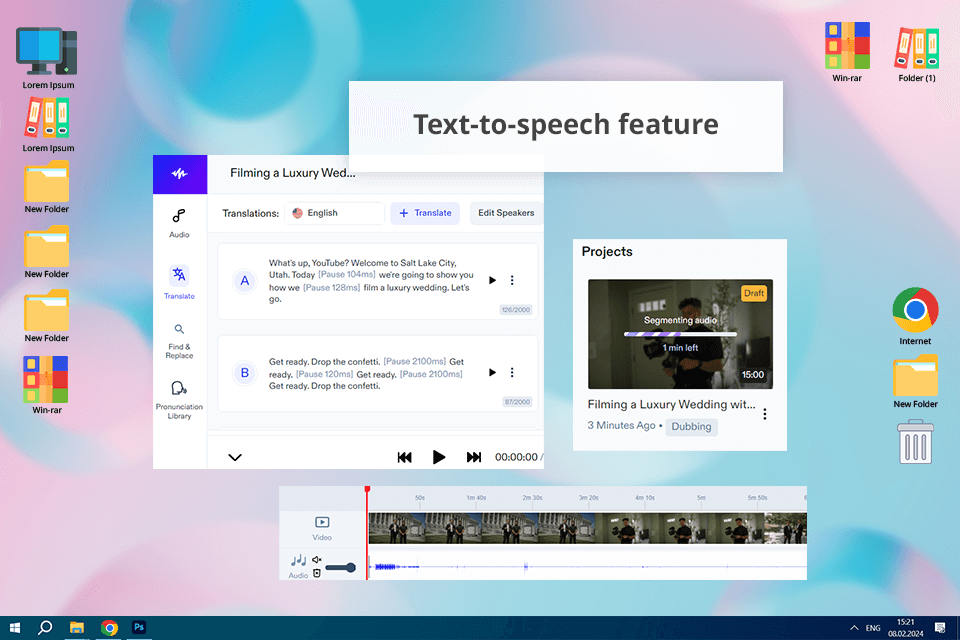Open the Internet Chrome desktop icon
Viewport: 960px width, 640px height.
915,317
